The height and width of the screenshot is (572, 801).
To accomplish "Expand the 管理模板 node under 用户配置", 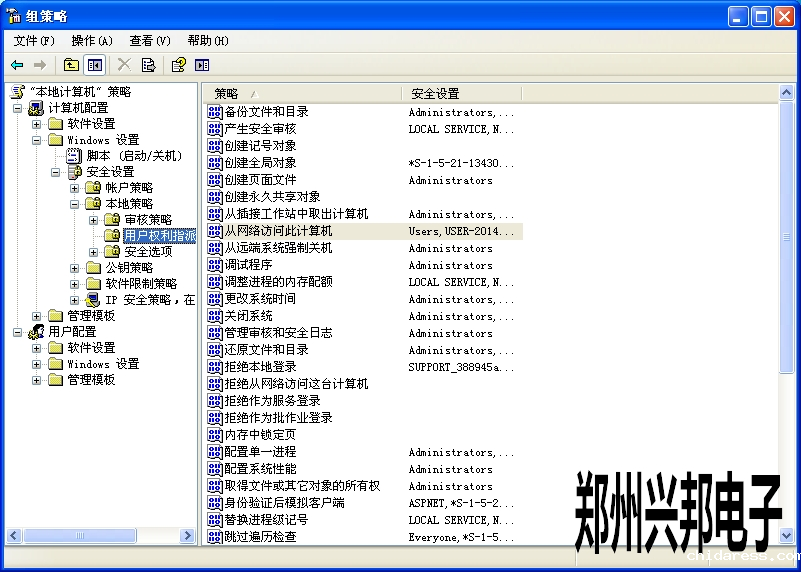I will [x=37, y=380].
